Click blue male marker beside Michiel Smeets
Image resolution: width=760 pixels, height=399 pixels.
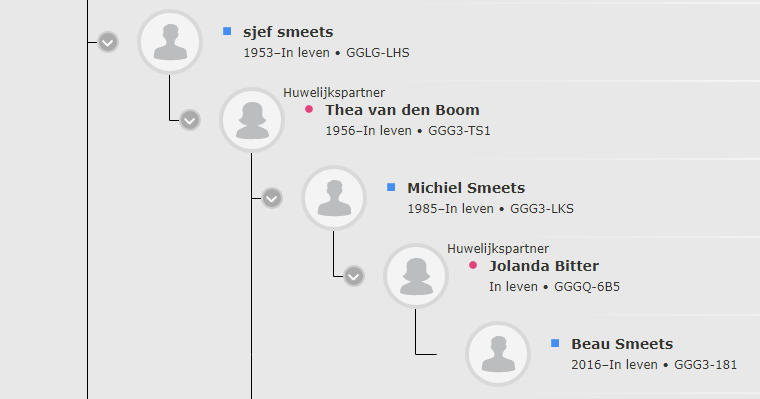(391, 188)
